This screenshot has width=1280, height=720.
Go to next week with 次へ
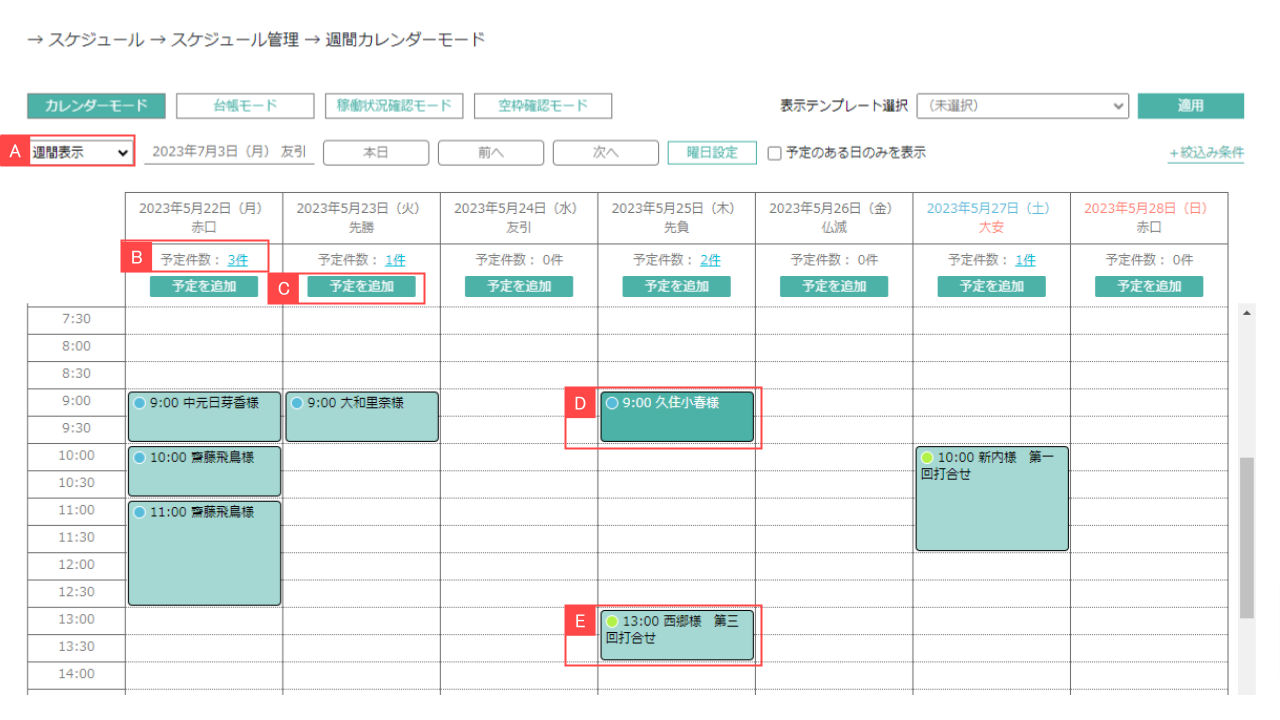(x=605, y=152)
